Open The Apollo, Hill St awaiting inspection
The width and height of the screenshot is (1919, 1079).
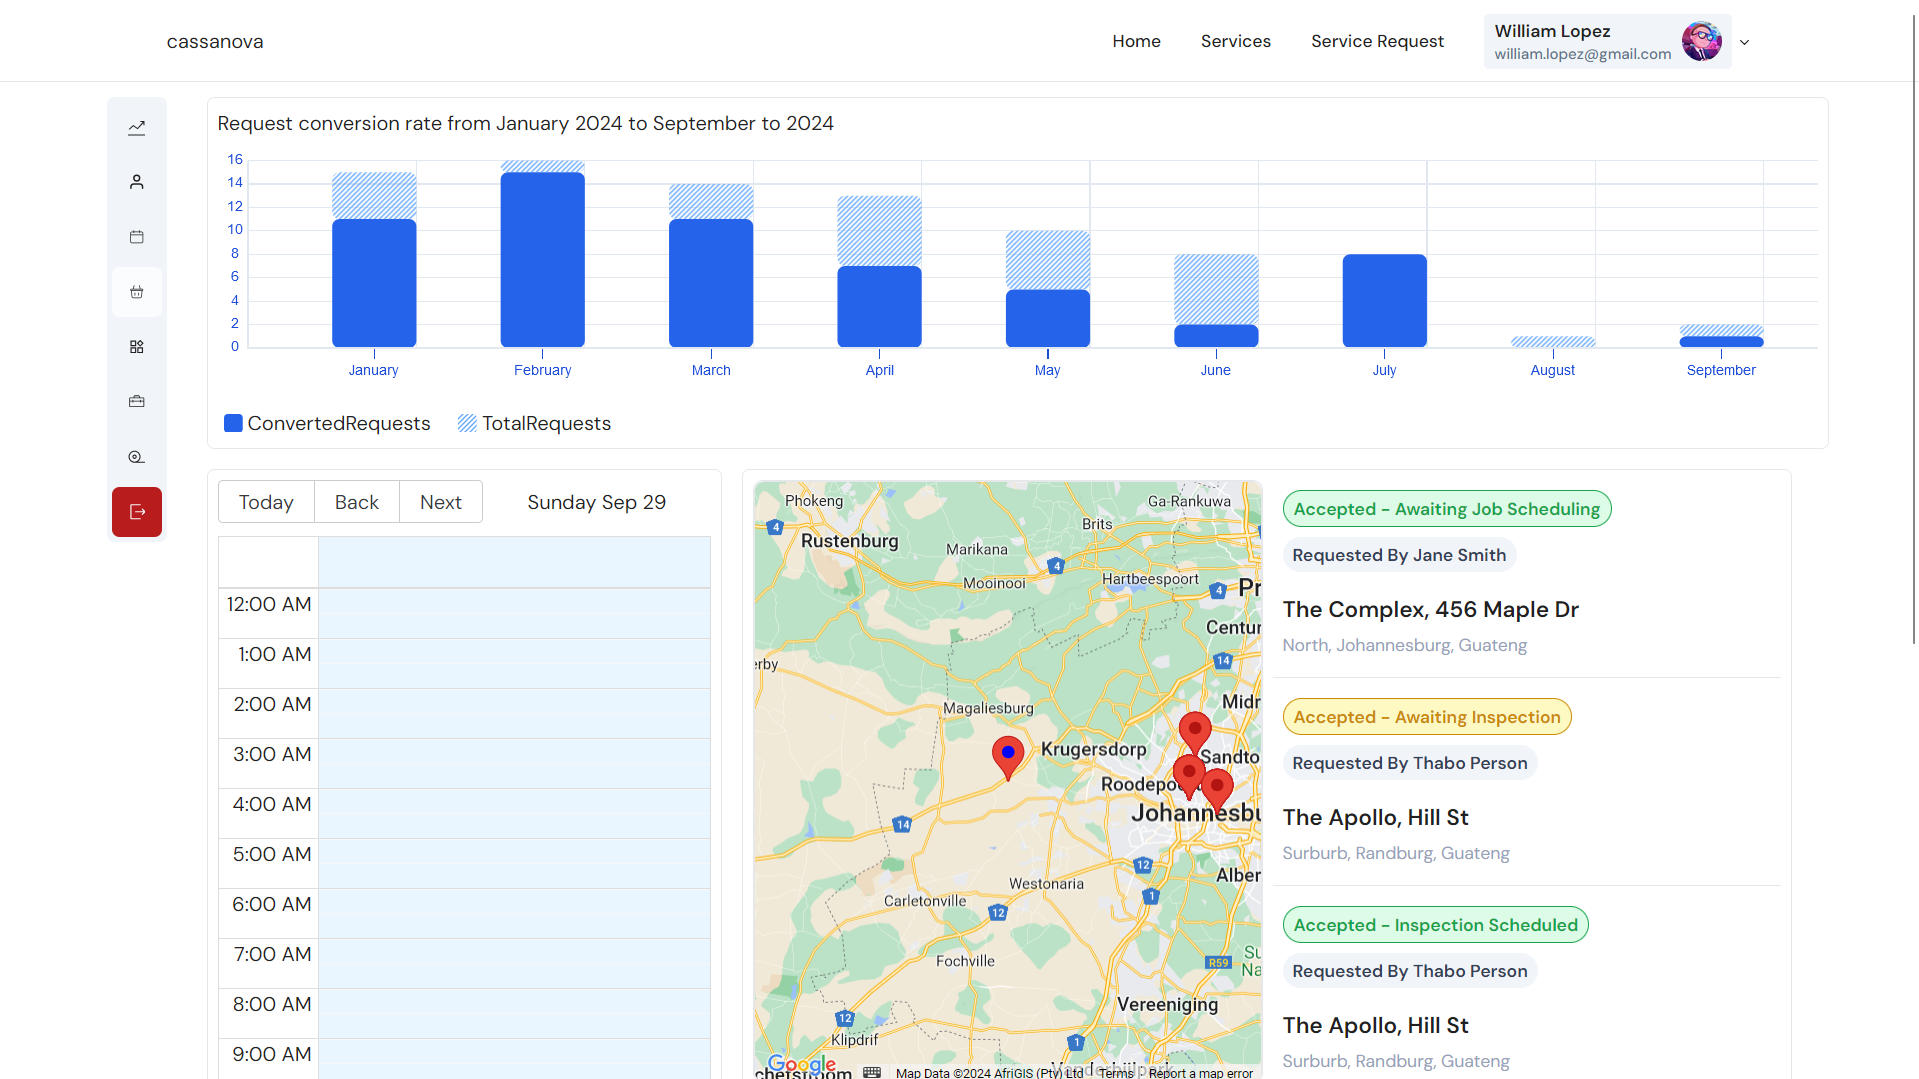(1375, 817)
